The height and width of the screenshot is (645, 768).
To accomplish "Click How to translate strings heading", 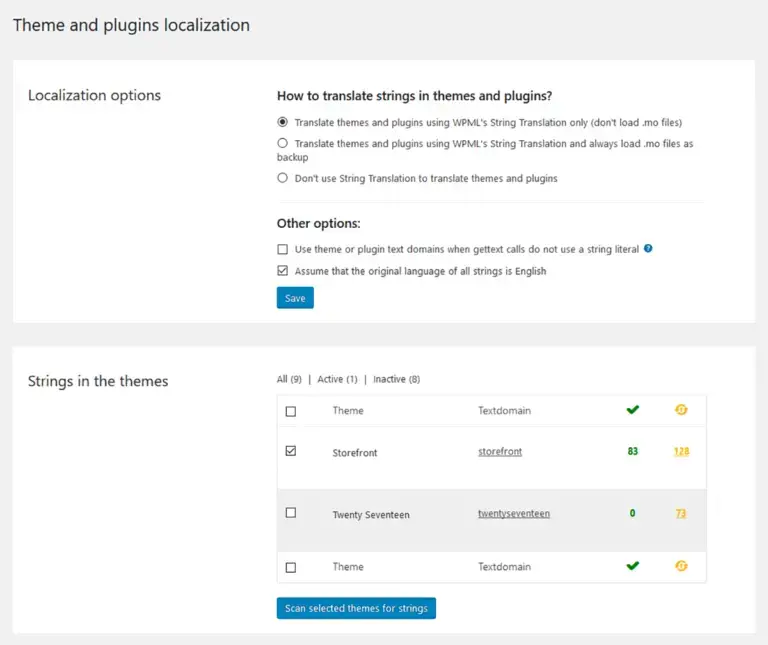I will click(414, 96).
